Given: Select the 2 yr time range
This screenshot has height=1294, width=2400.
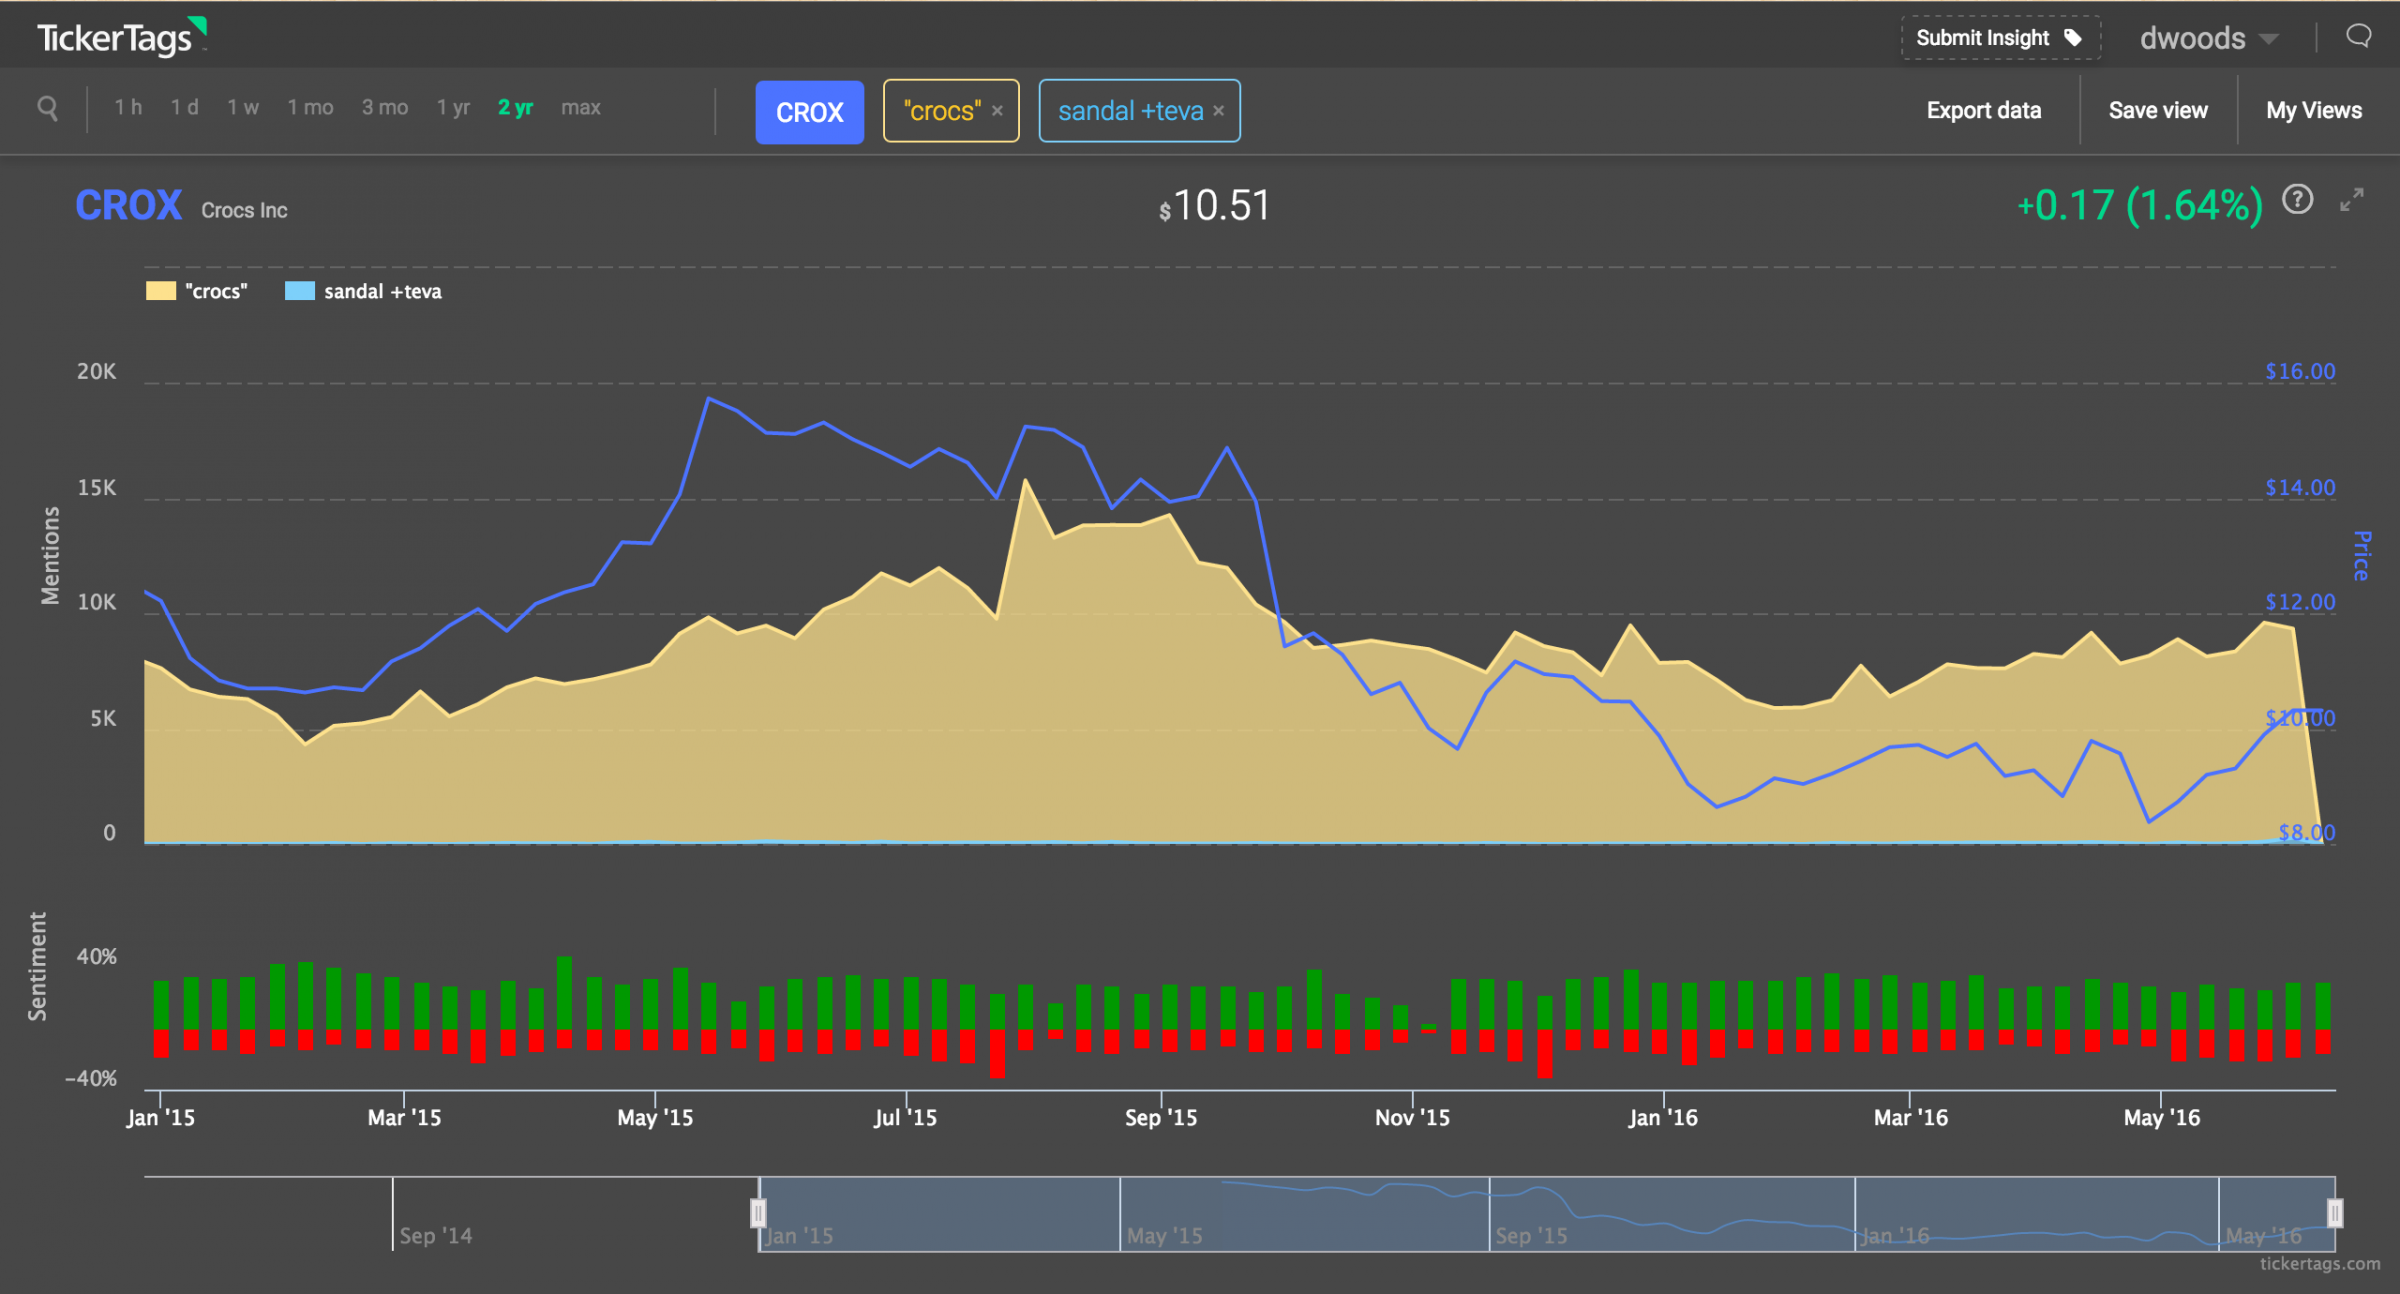Looking at the screenshot, I should [515, 107].
